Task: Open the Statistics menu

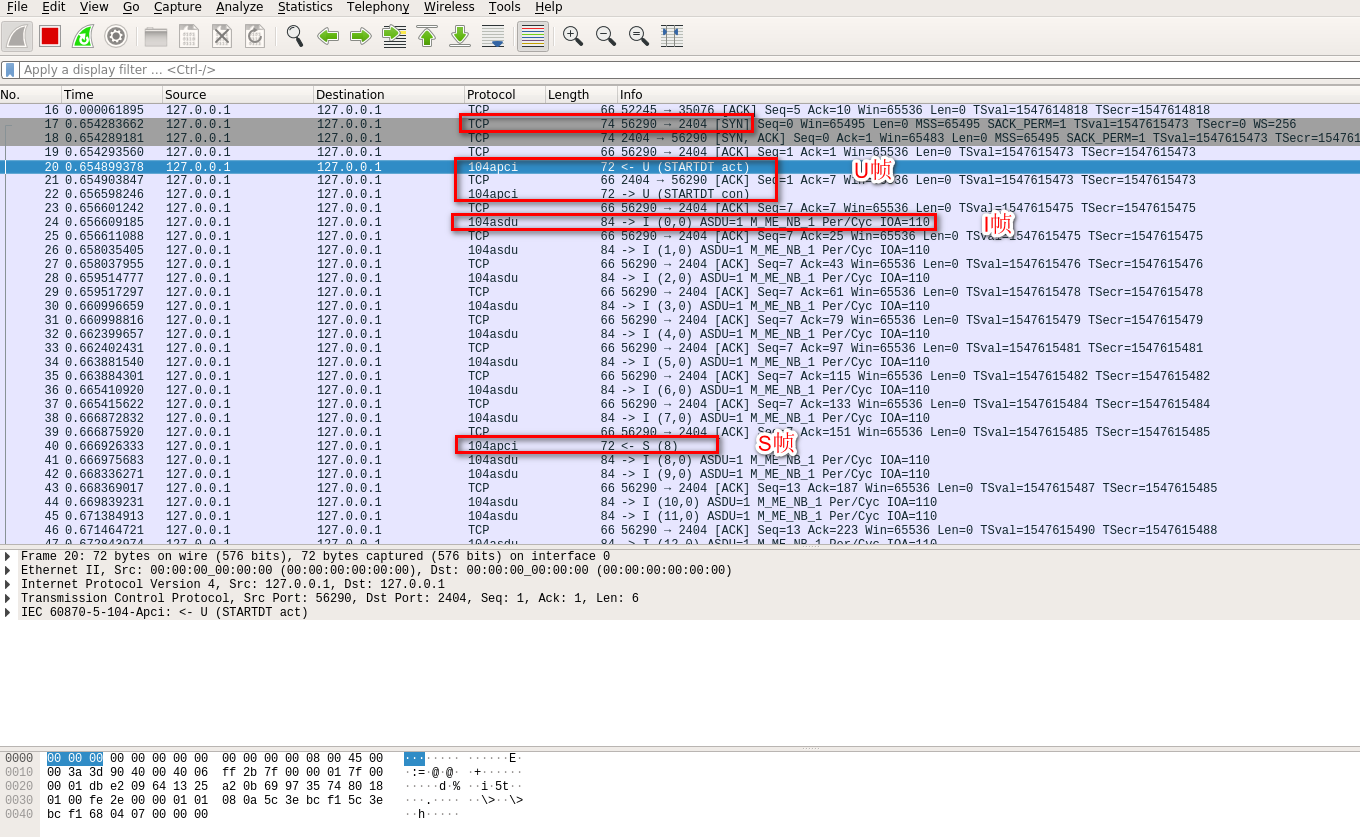Action: [305, 7]
